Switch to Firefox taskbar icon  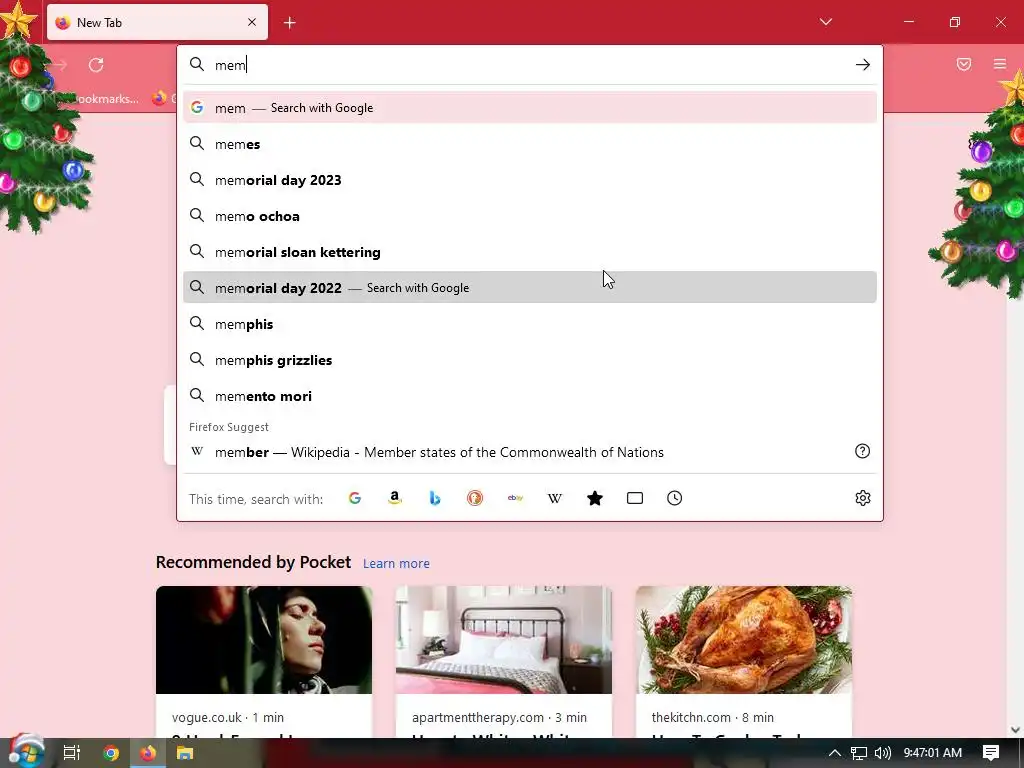click(148, 753)
